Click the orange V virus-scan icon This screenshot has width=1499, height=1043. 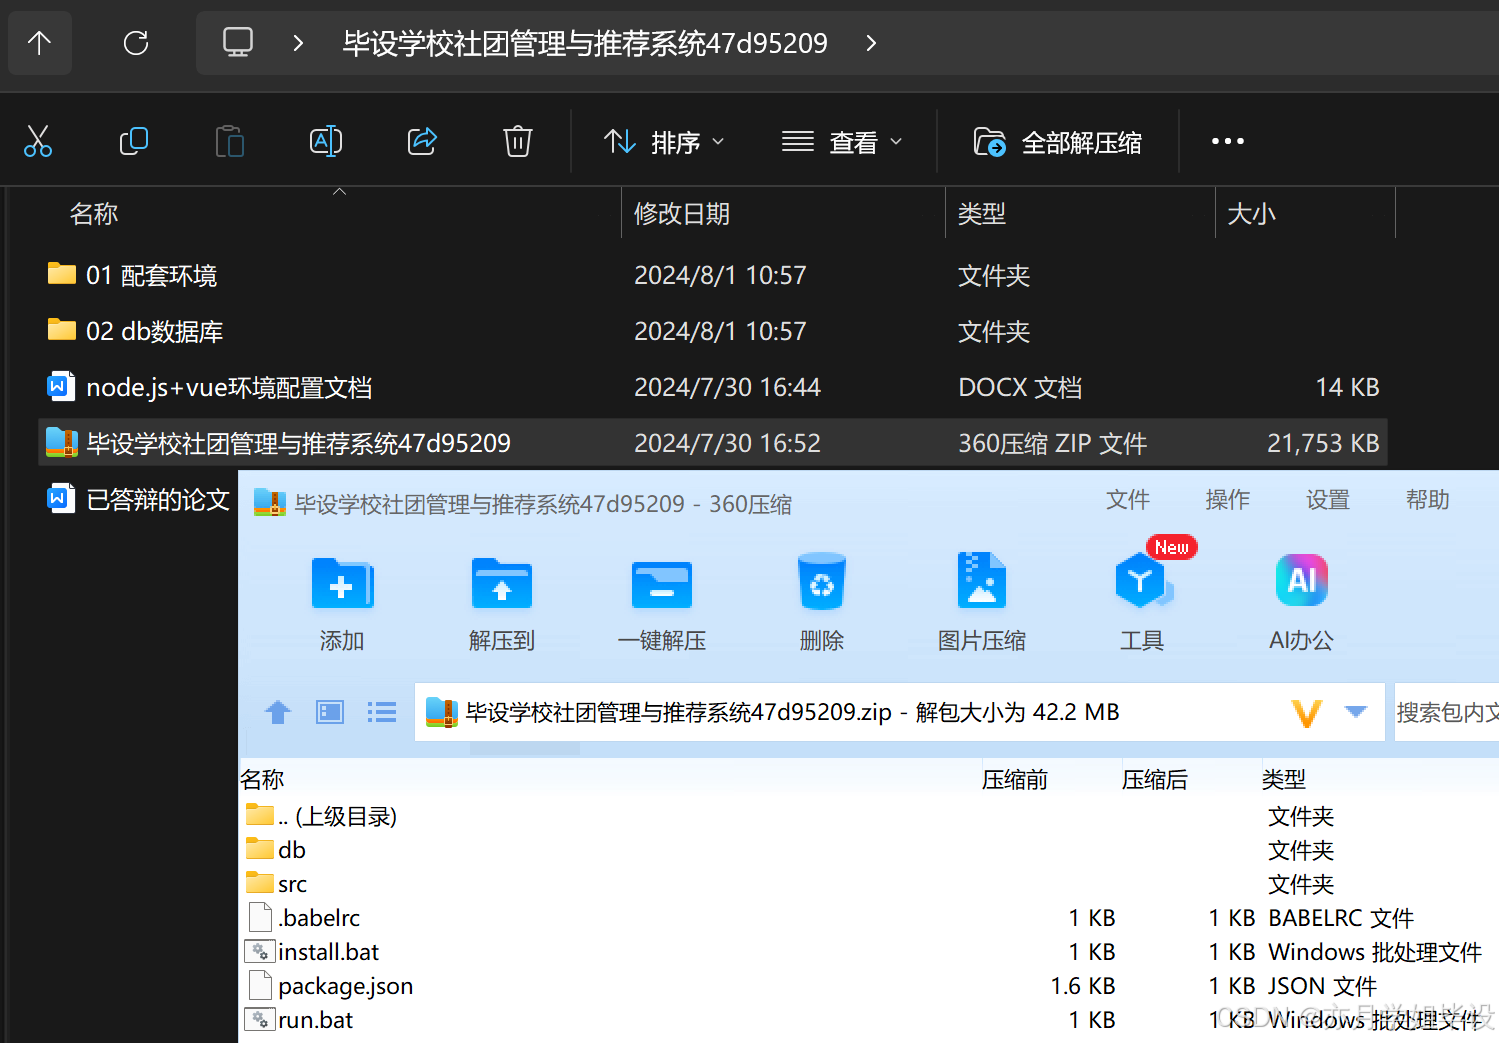point(1307,713)
